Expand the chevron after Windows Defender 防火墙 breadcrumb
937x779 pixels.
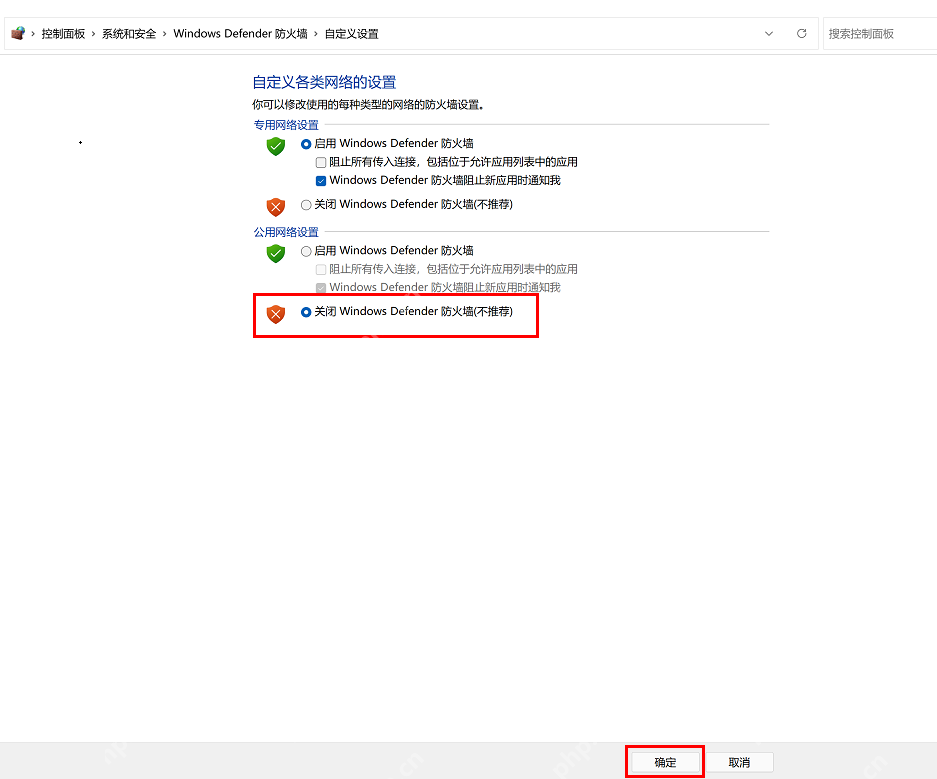tap(316, 34)
